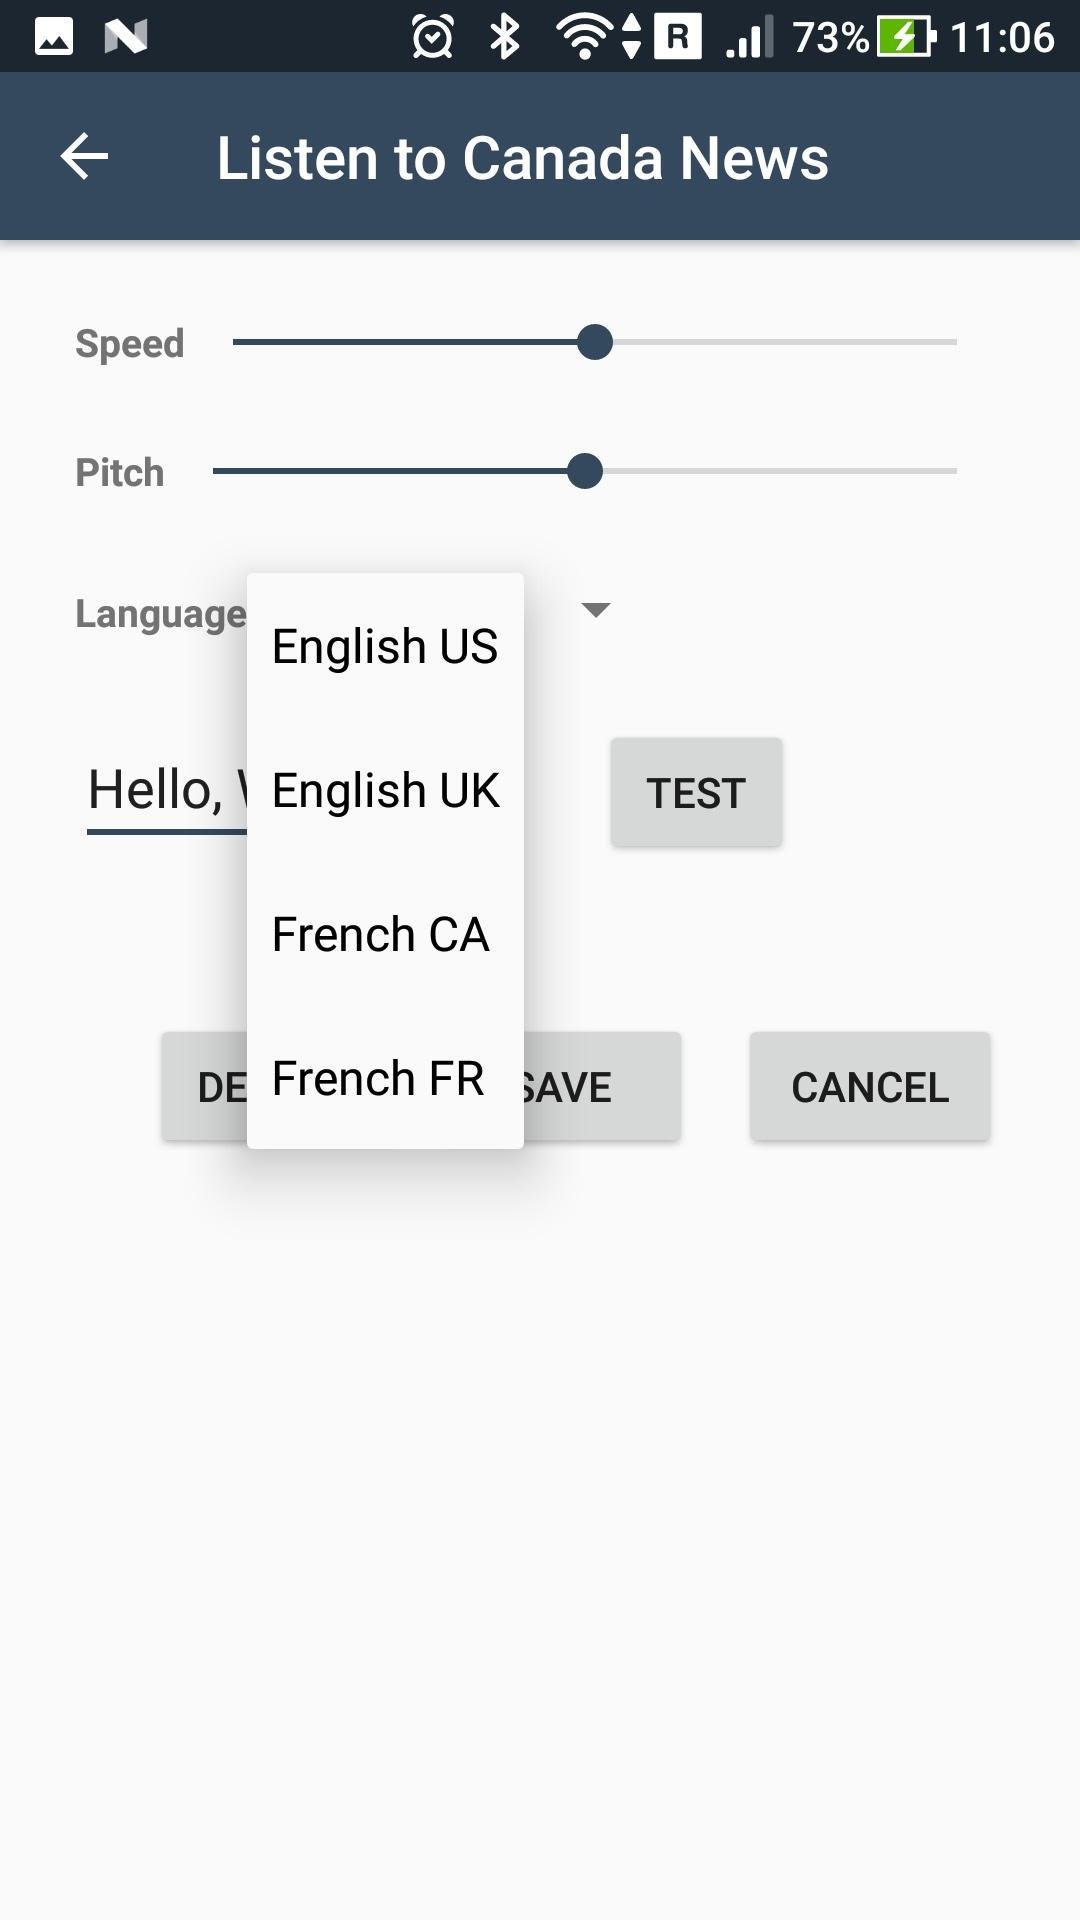Select French CA language option

385,934
